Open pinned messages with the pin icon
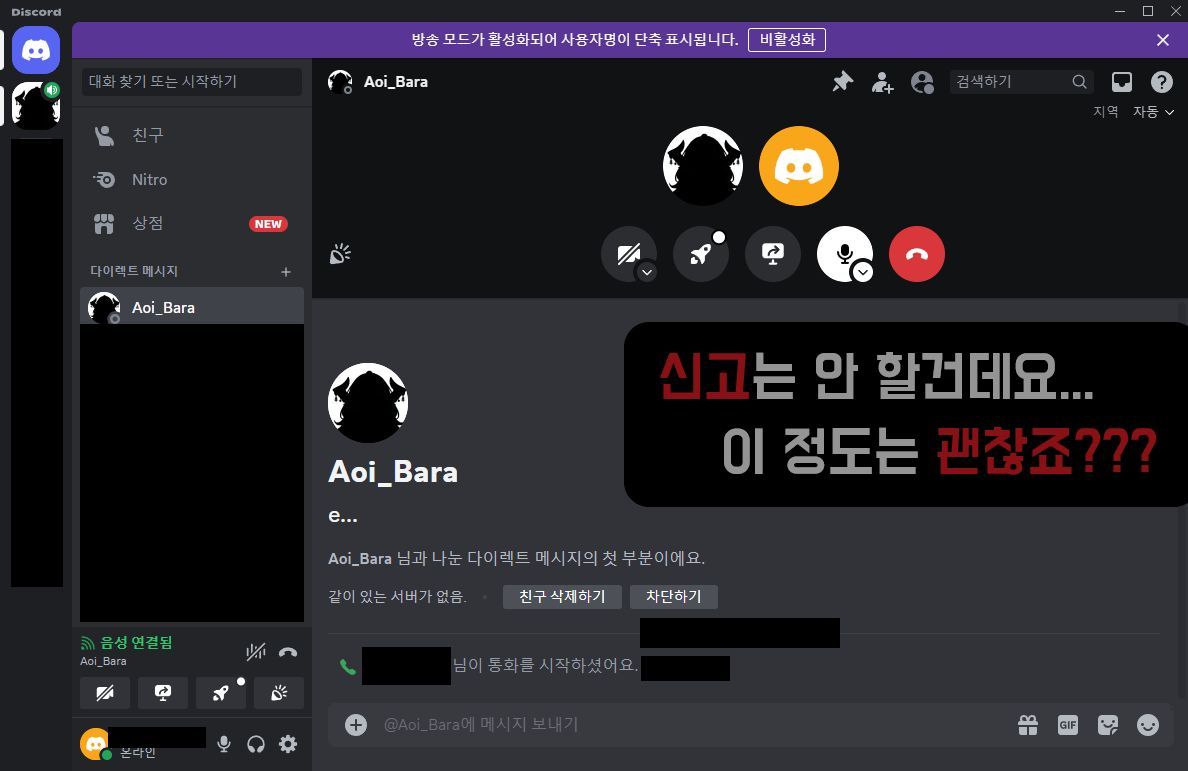1188x771 pixels. click(843, 82)
